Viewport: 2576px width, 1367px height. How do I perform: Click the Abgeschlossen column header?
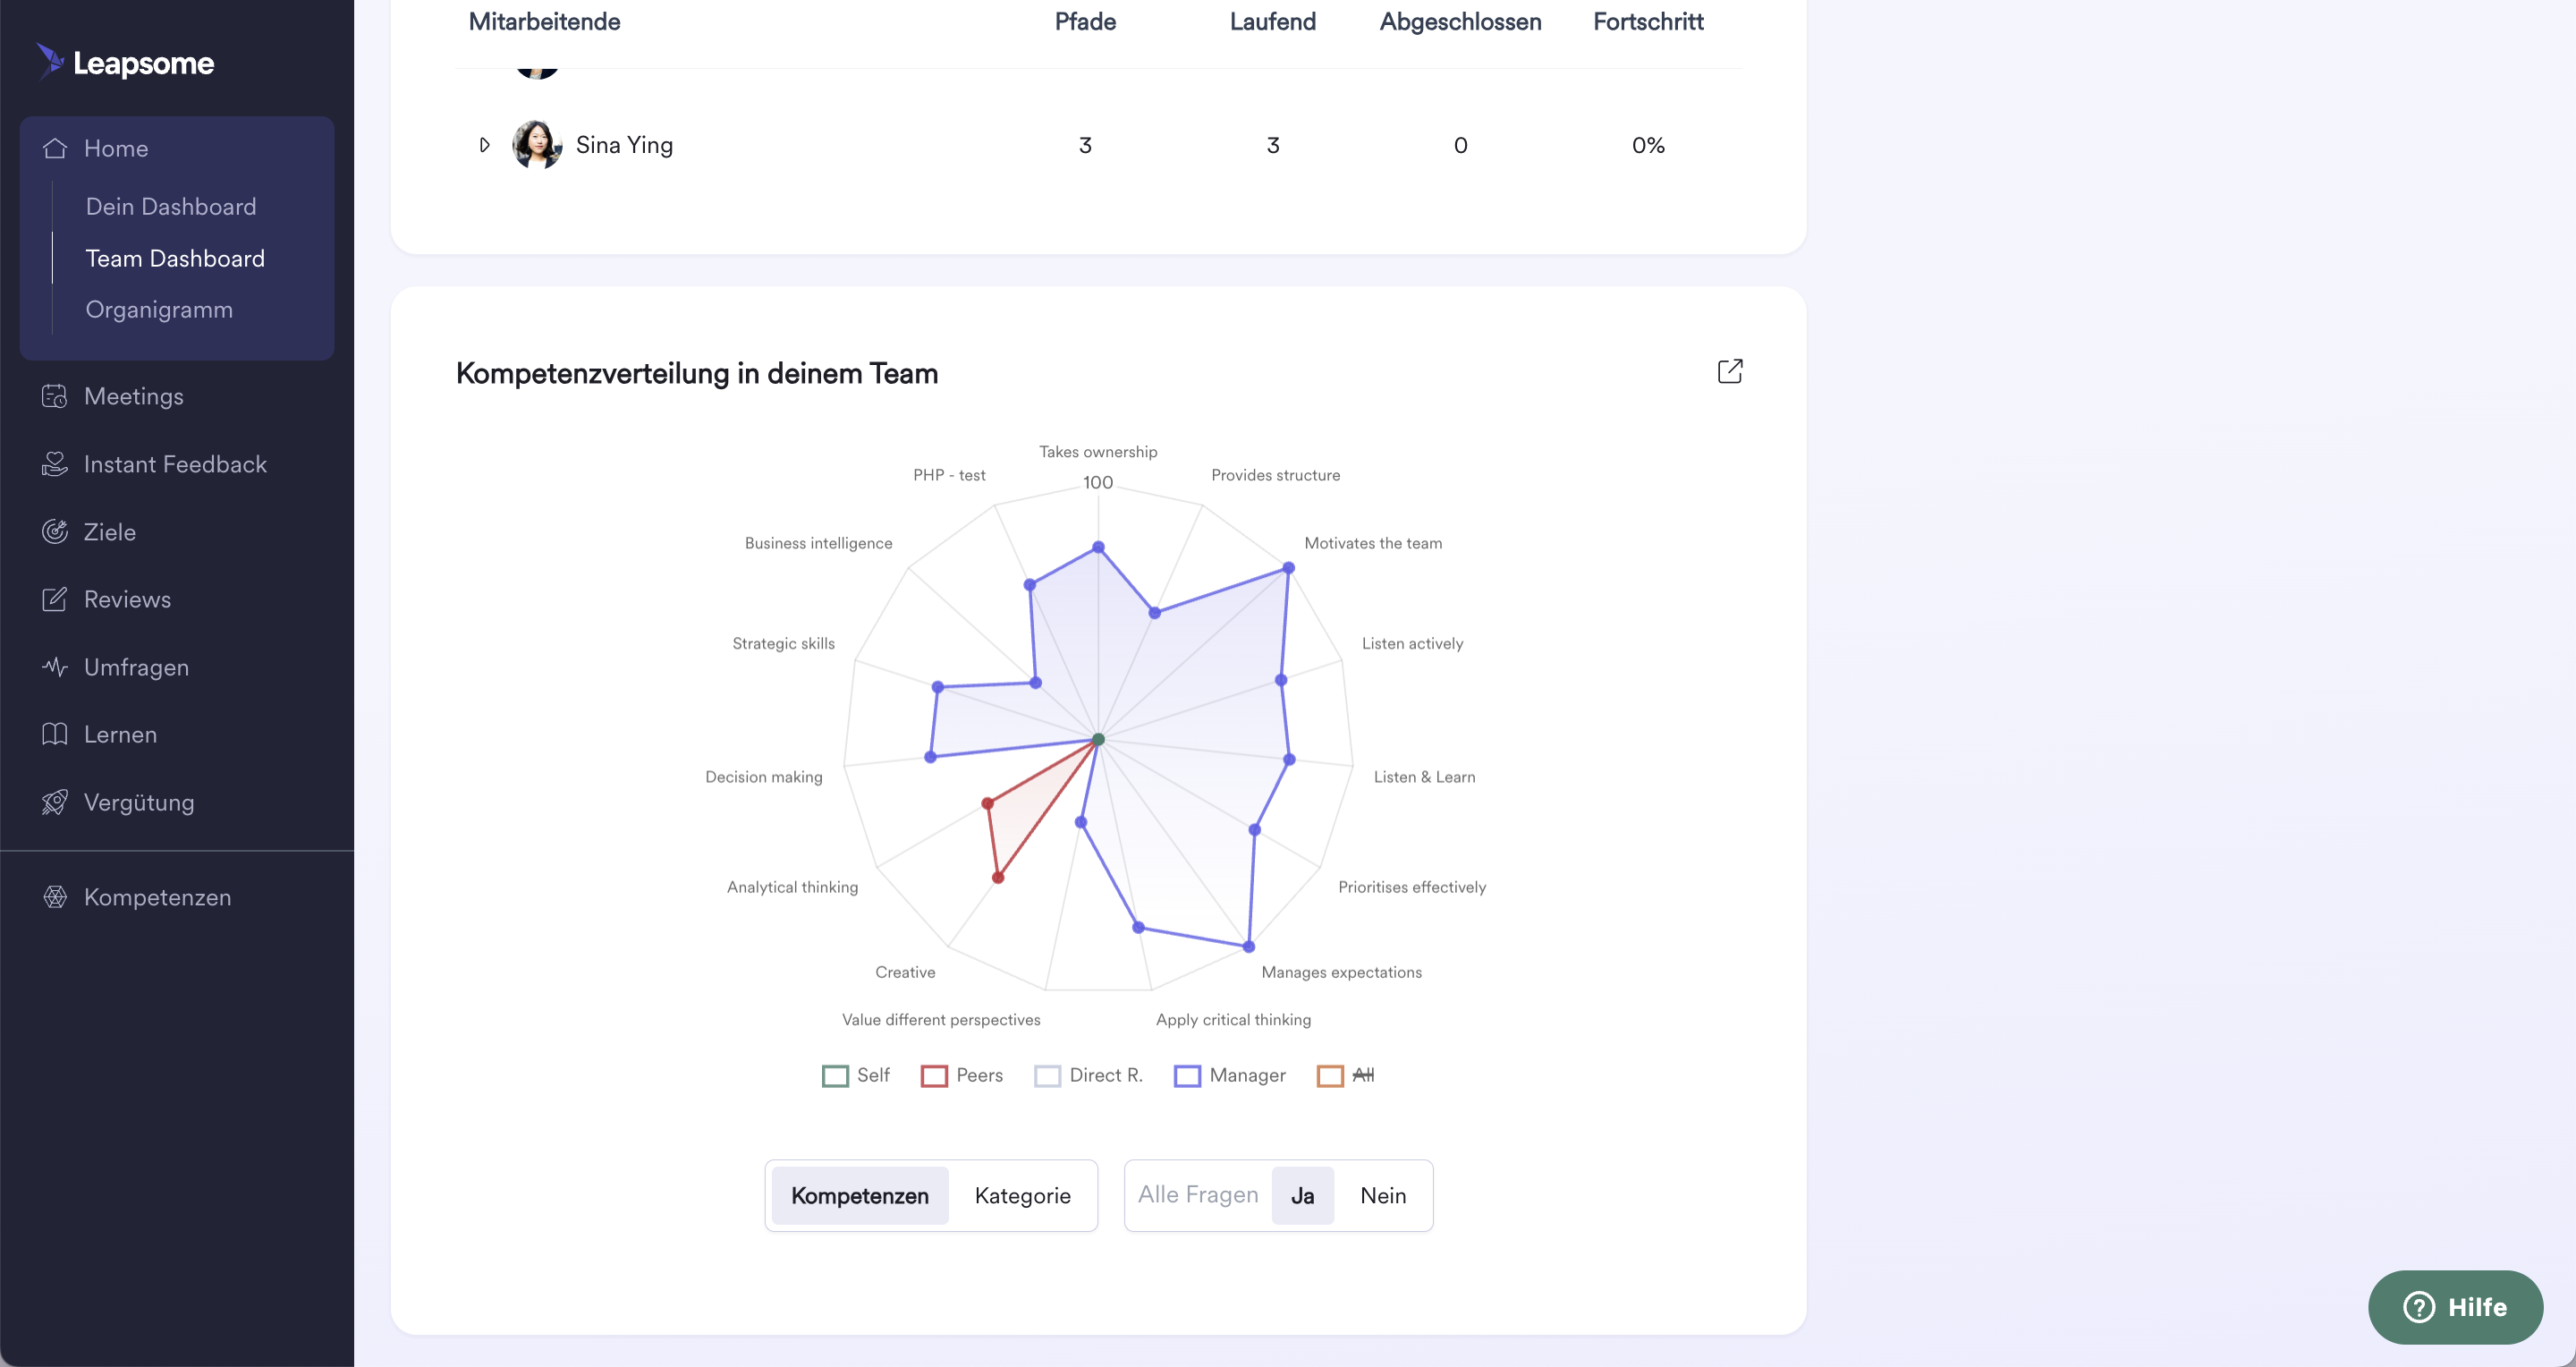[x=1460, y=21]
